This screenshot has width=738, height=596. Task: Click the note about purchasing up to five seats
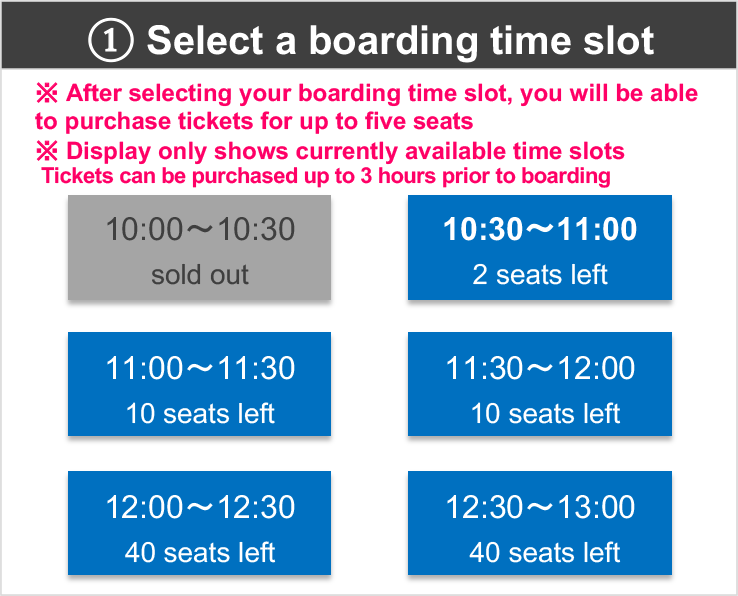pyautogui.click(x=255, y=121)
